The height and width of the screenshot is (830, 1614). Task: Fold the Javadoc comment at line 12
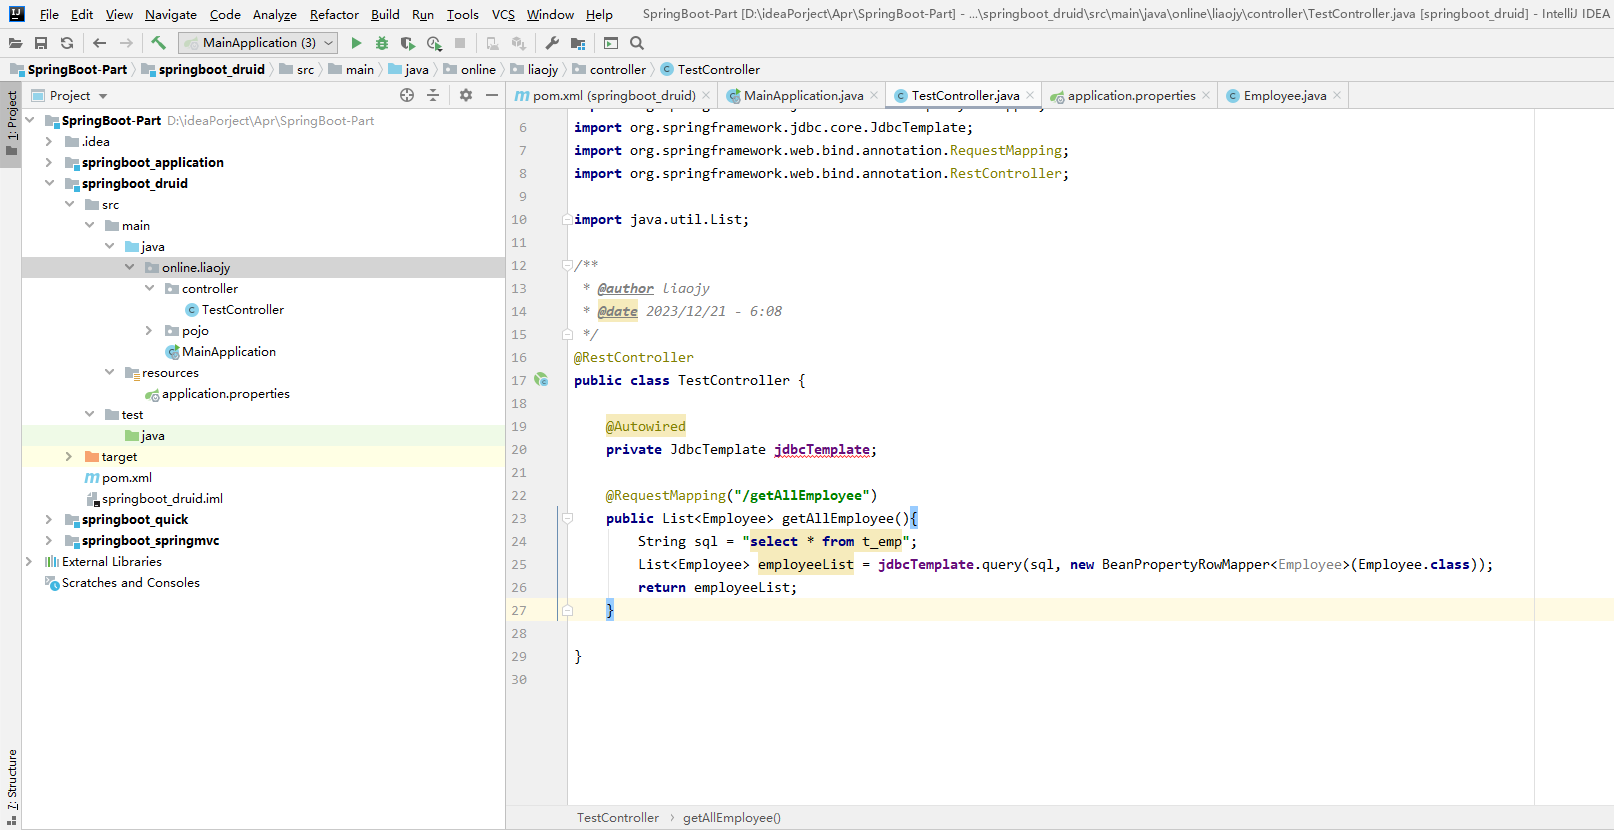point(567,265)
